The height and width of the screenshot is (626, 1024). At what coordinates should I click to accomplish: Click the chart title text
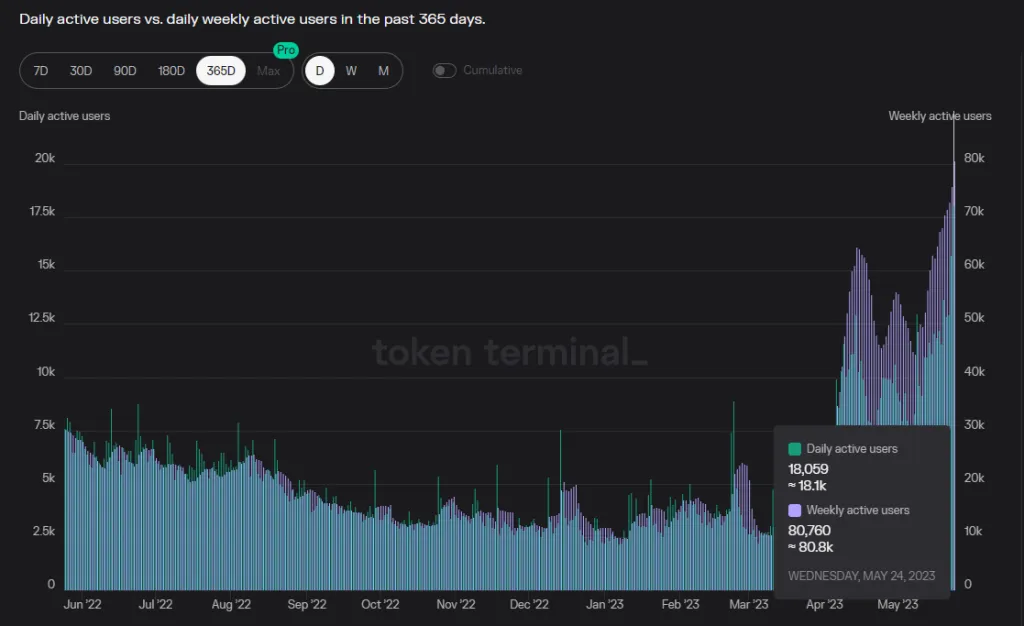click(x=253, y=18)
